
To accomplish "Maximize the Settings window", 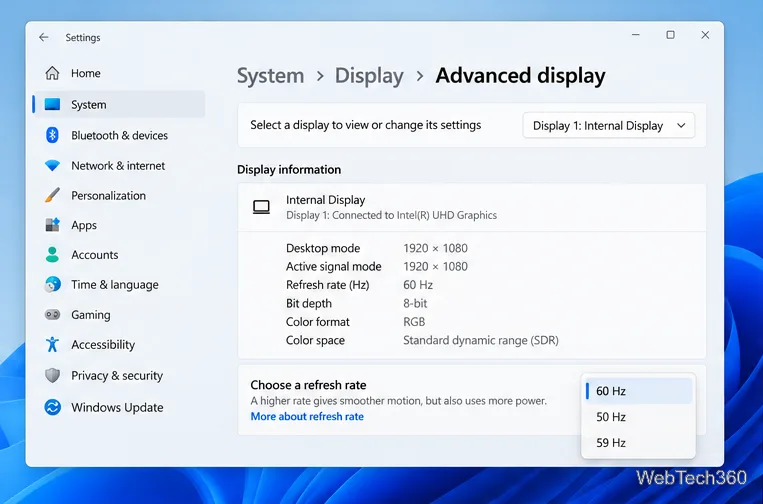I will [671, 35].
